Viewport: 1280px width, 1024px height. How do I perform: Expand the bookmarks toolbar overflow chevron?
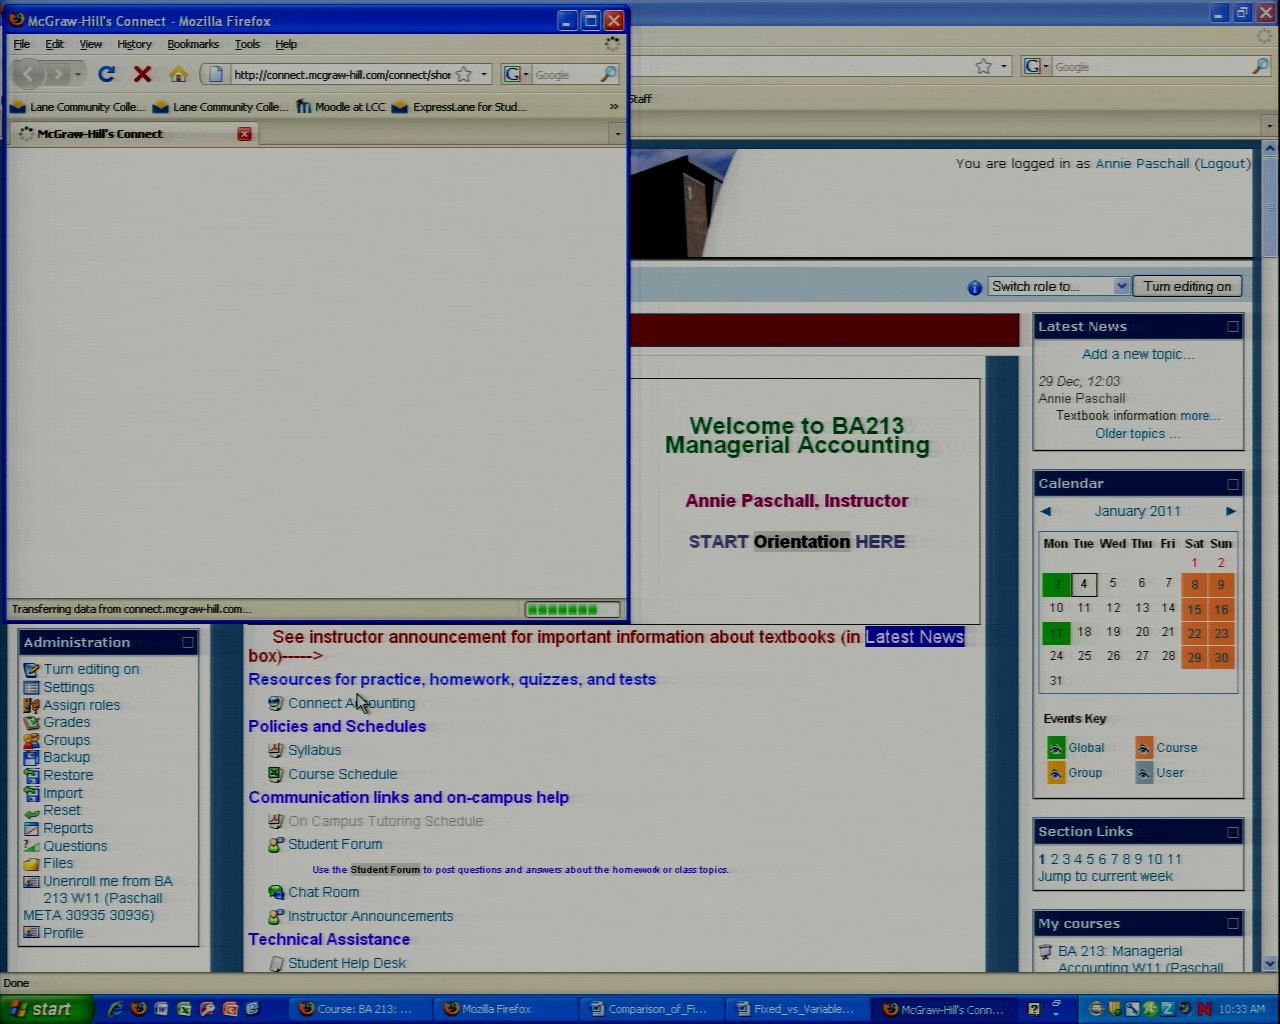click(x=614, y=106)
